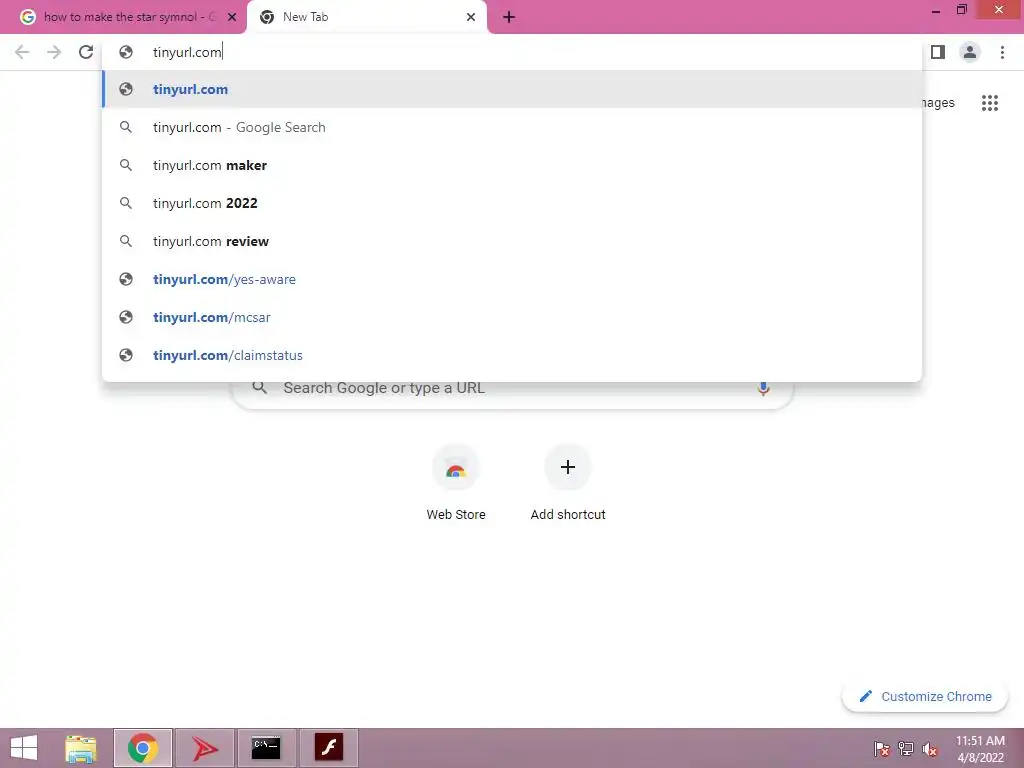Click the Action Center flag tray icon
1024x768 pixels.
[882, 748]
